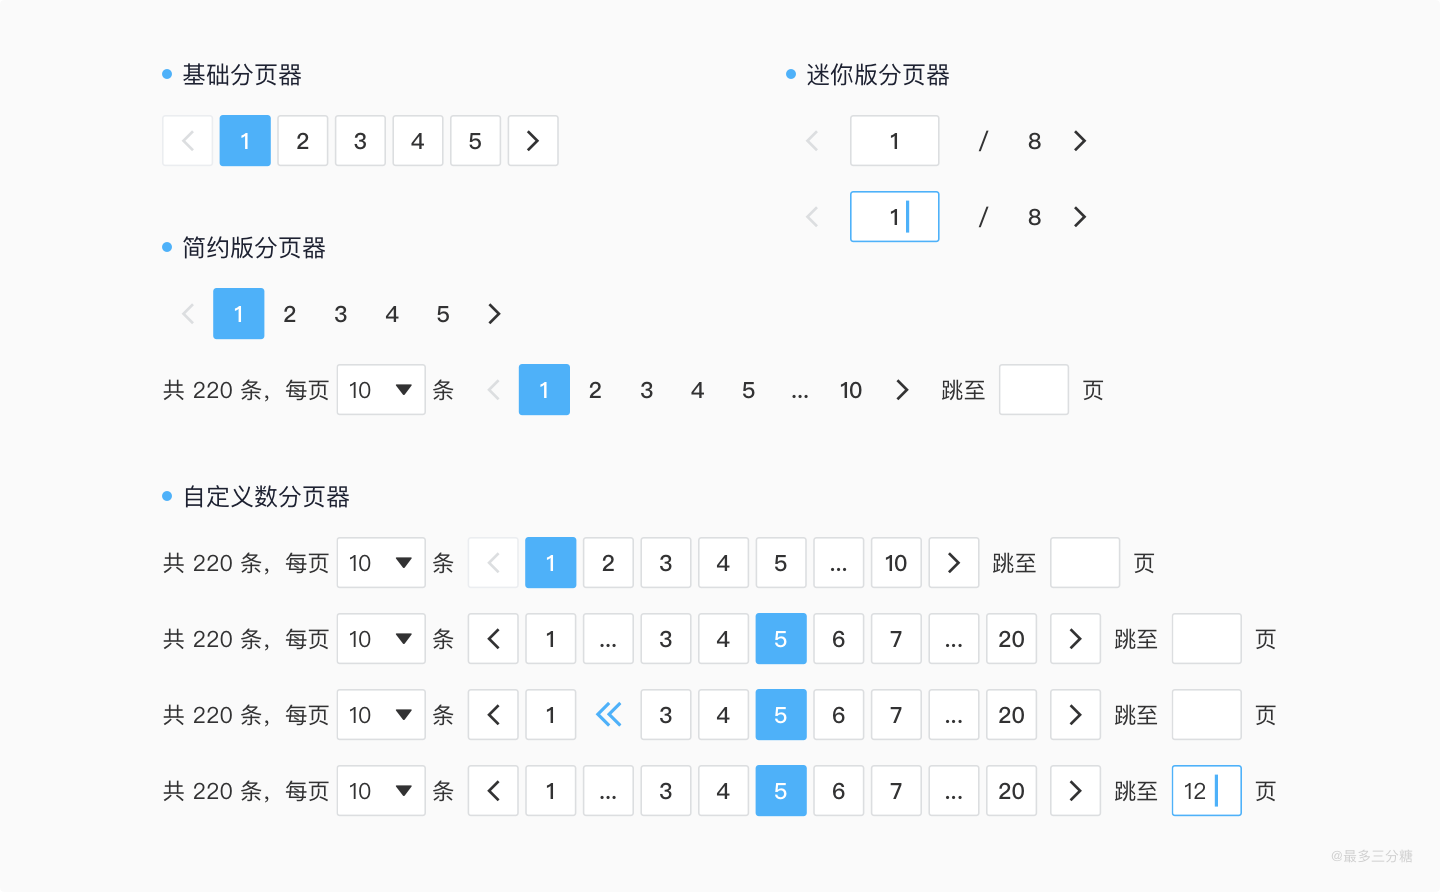Click previous-page arrow in the 基础分页器 pager

188,141
